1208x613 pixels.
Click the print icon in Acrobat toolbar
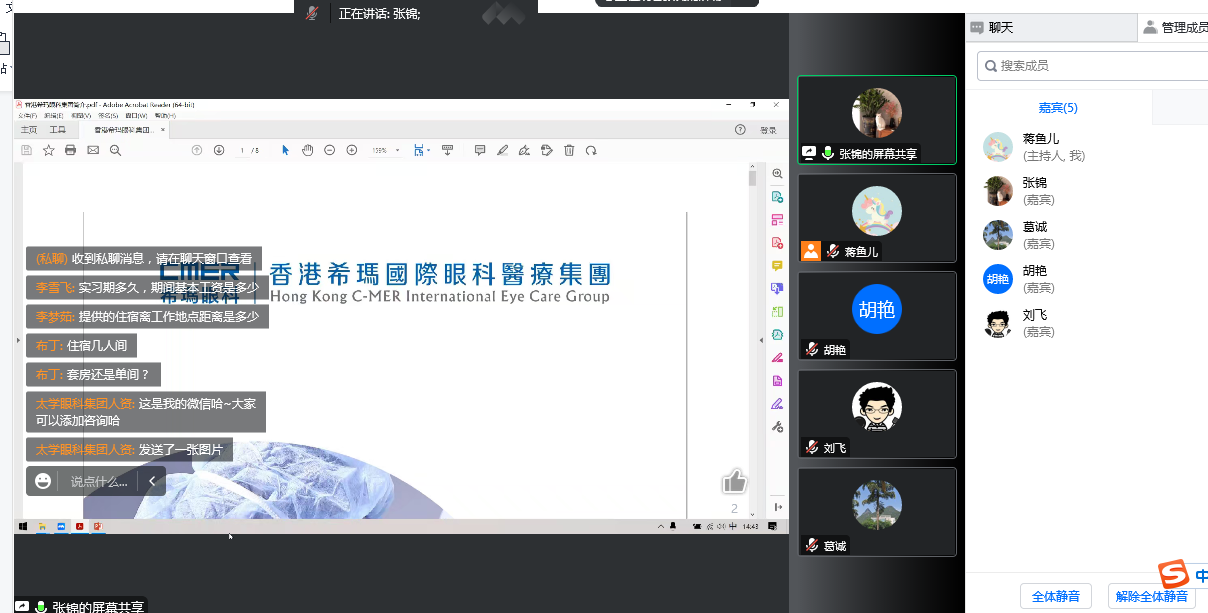(70, 150)
